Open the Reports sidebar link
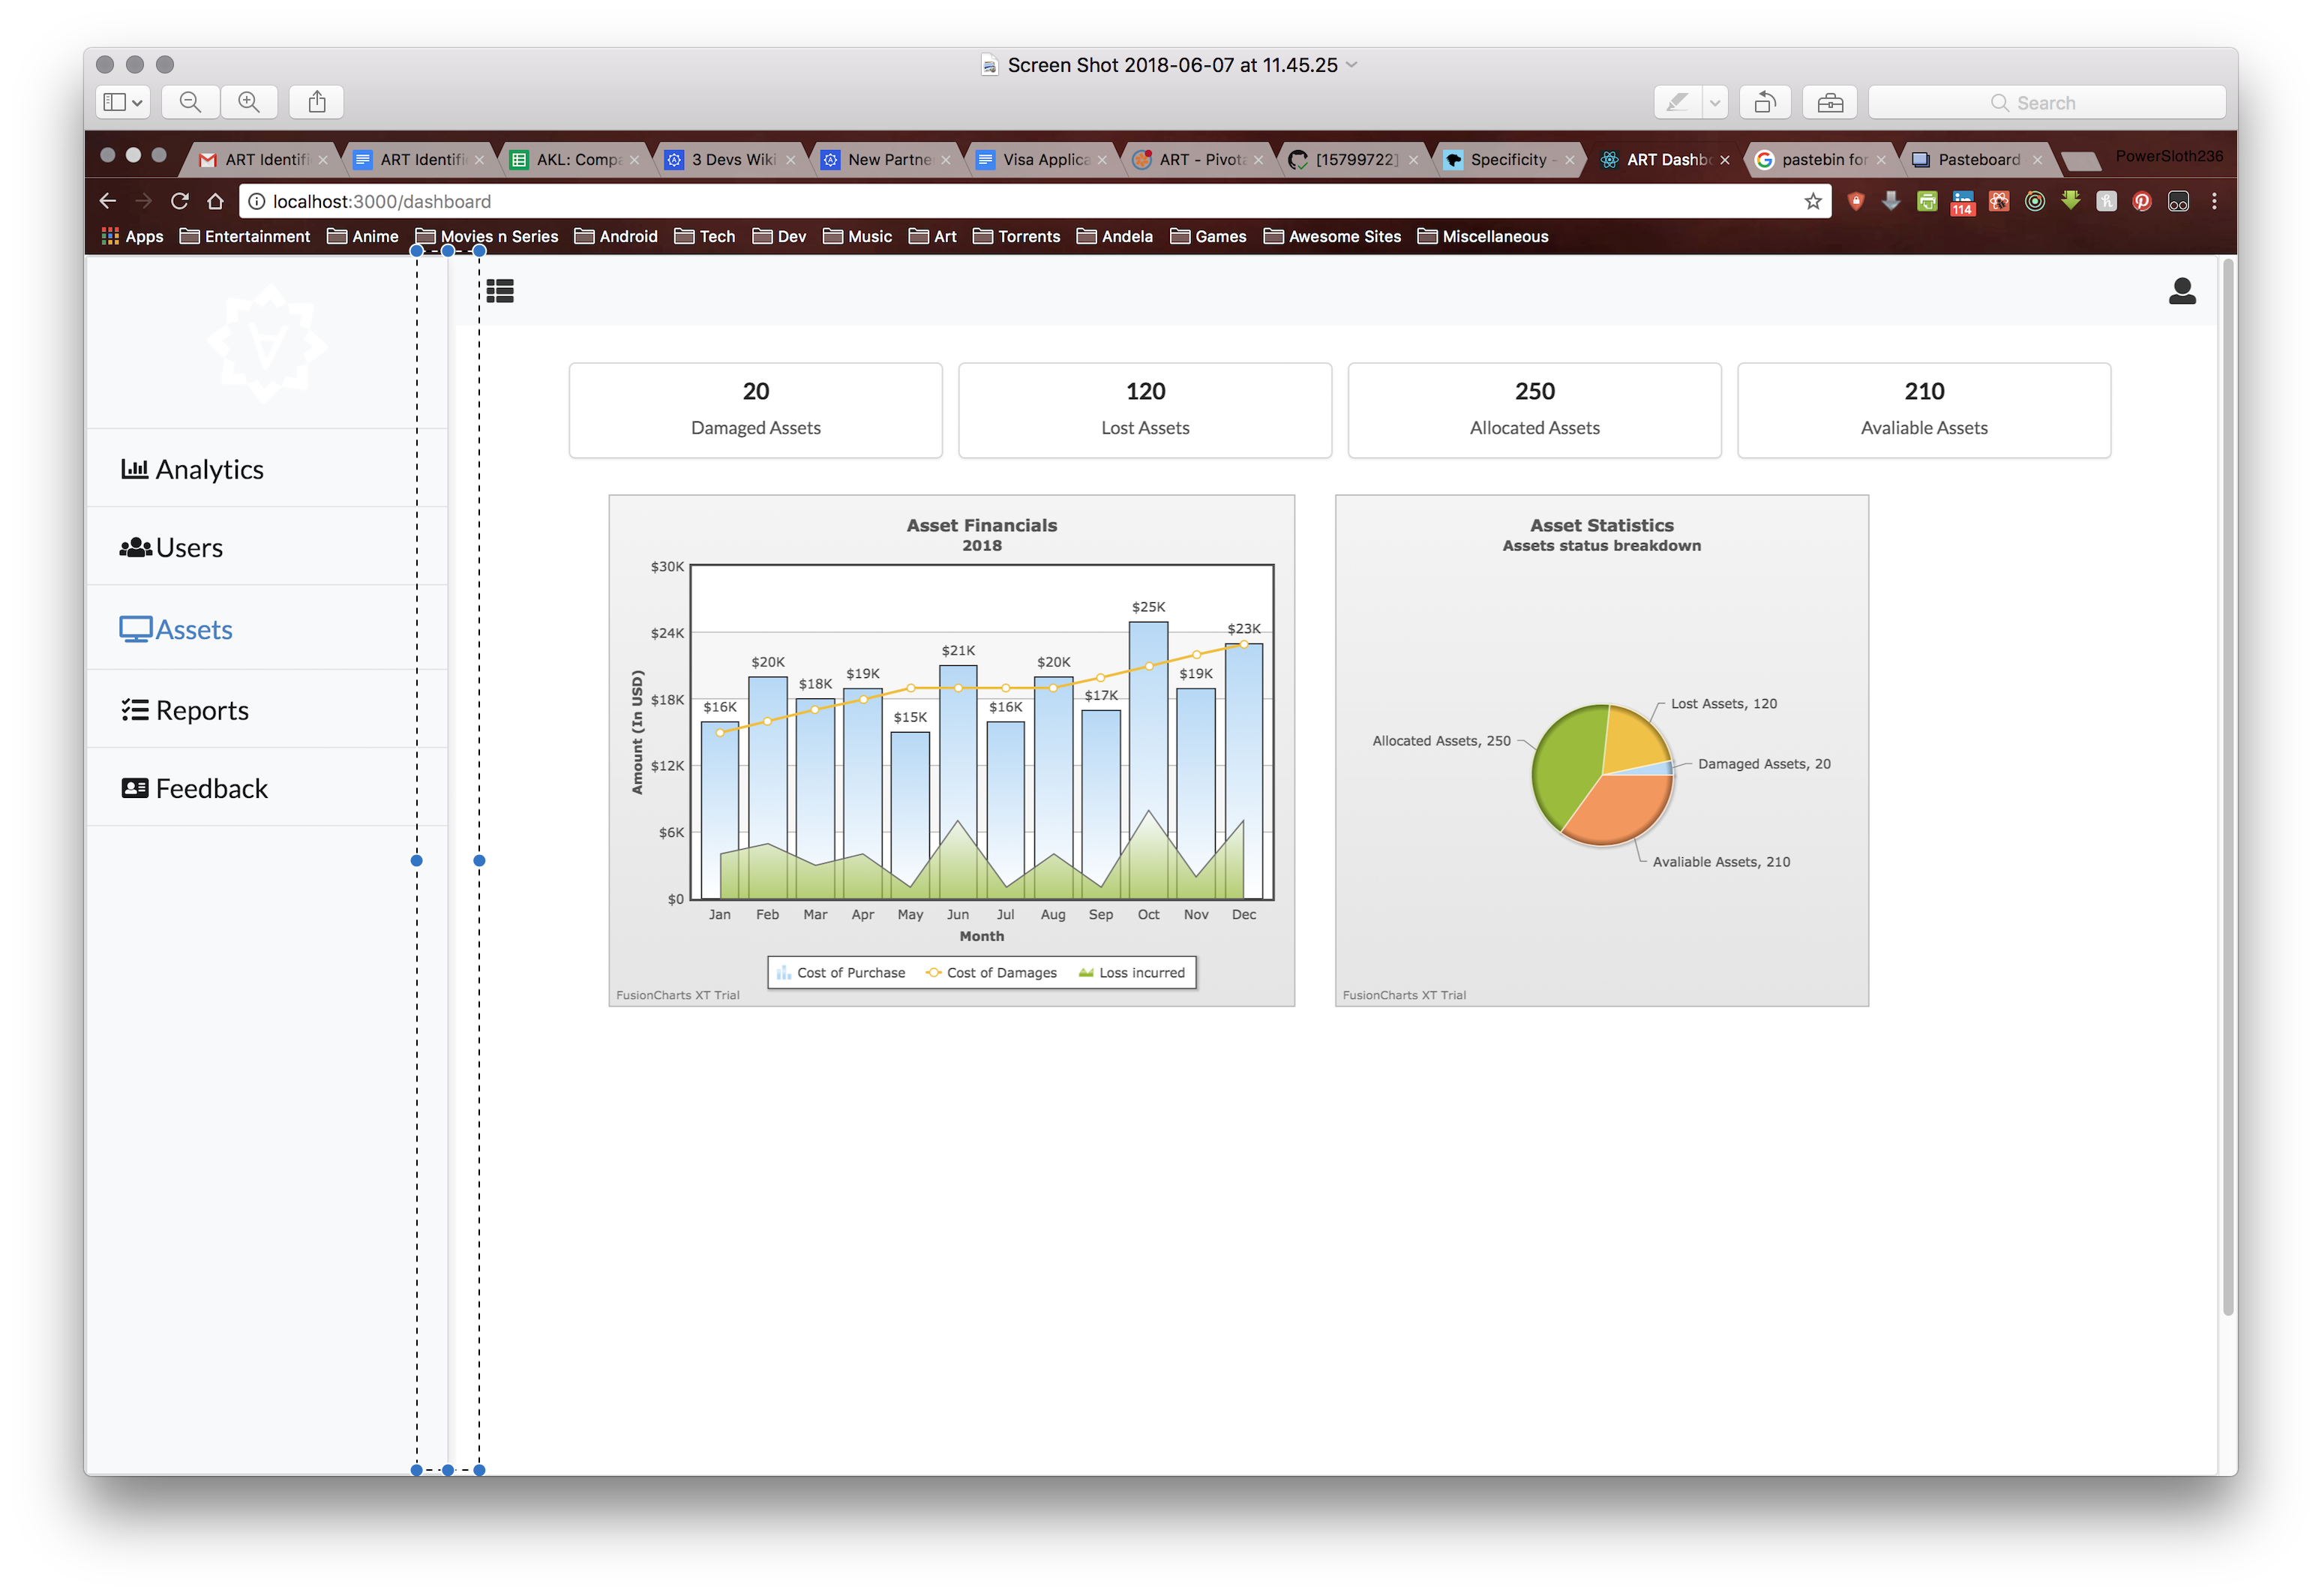Image resolution: width=2322 pixels, height=1596 pixels. 266,710
